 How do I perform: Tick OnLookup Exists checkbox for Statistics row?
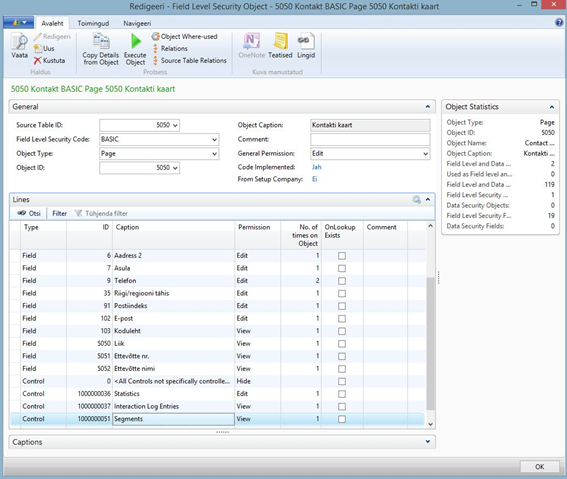coord(342,394)
